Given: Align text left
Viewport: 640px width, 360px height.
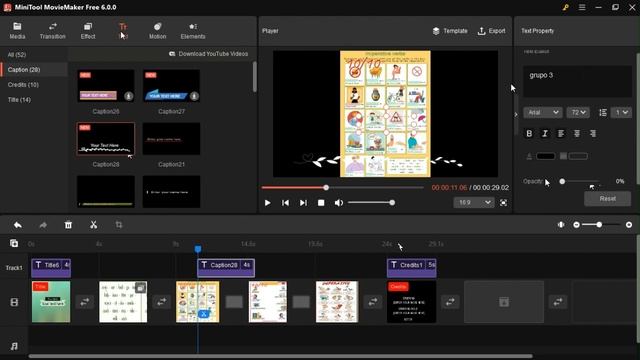Looking at the screenshot, I should (x=561, y=133).
